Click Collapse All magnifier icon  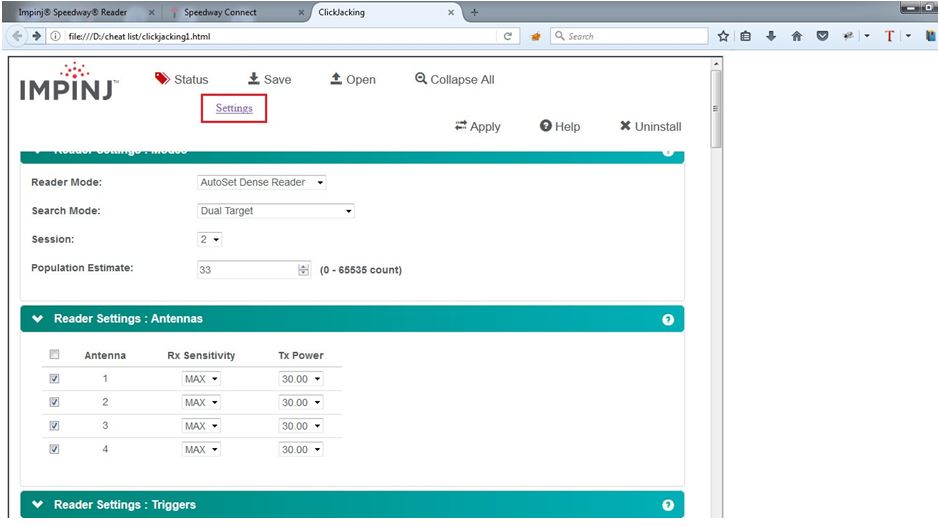click(x=421, y=79)
